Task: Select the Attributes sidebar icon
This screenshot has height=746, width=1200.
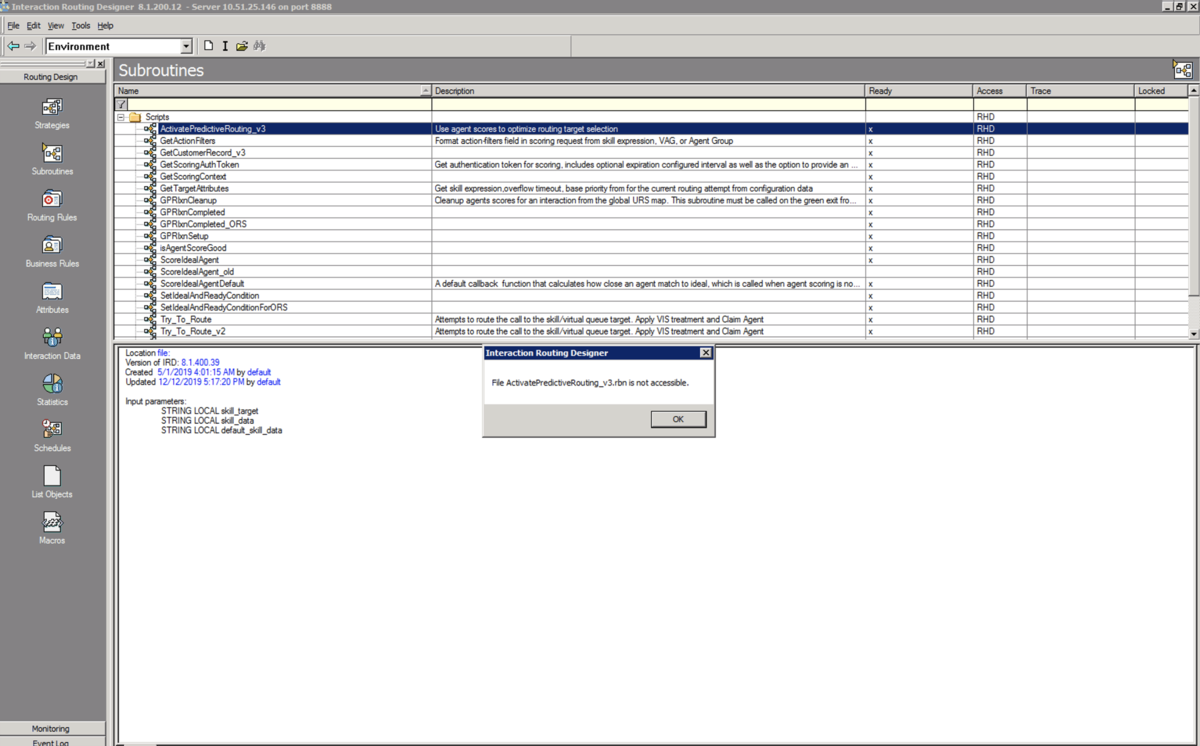Action: coord(52,291)
